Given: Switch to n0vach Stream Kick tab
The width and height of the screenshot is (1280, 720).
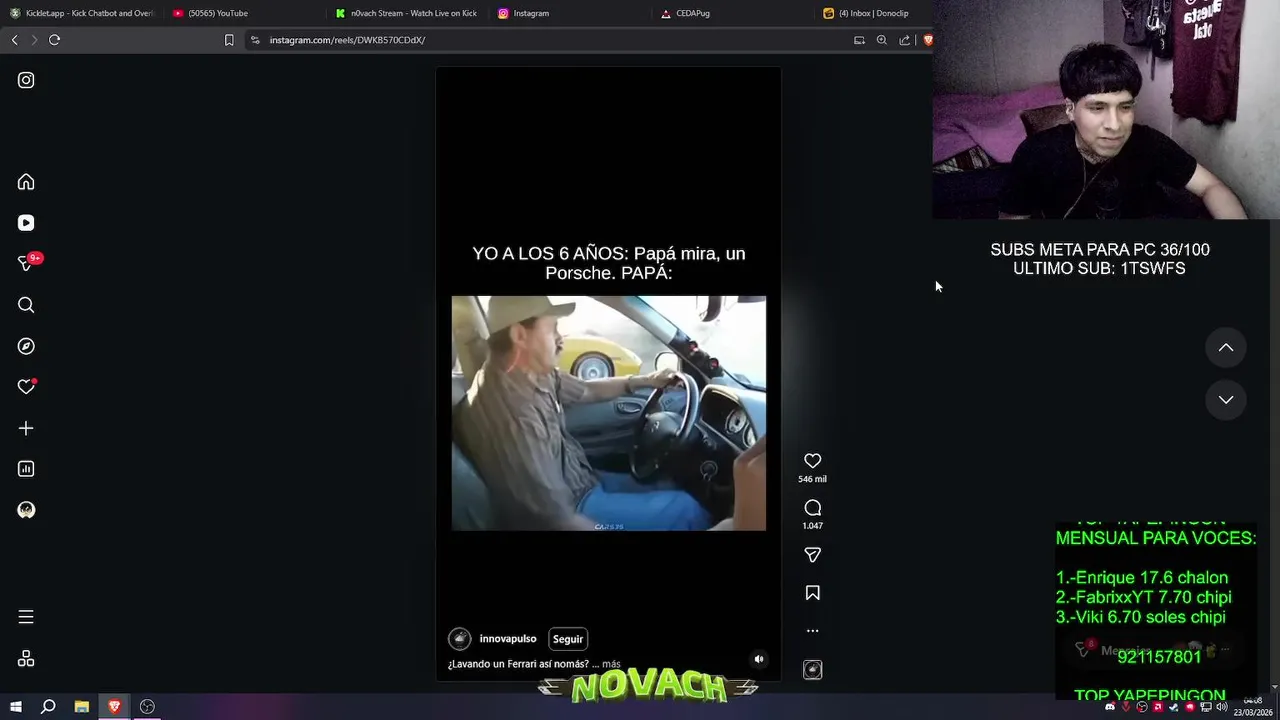Looking at the screenshot, I should 407,13.
